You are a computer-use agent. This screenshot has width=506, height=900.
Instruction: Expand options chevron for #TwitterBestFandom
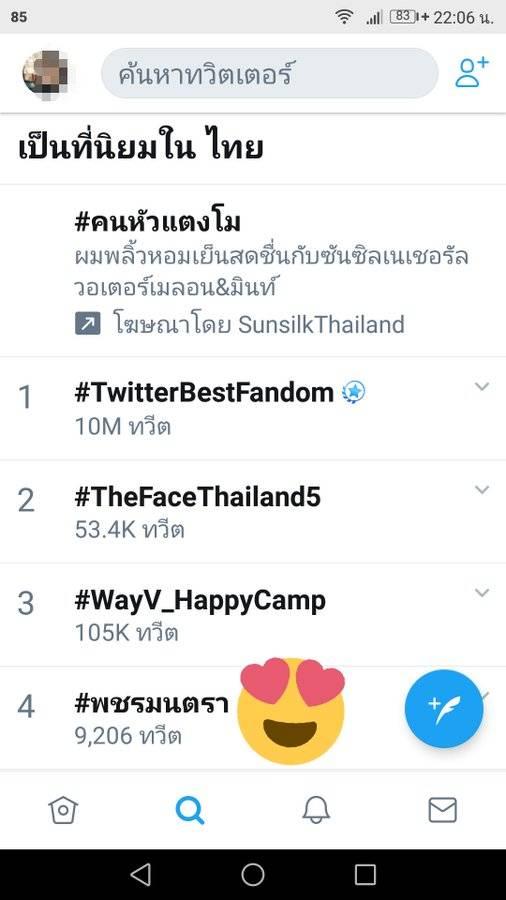coord(482,386)
